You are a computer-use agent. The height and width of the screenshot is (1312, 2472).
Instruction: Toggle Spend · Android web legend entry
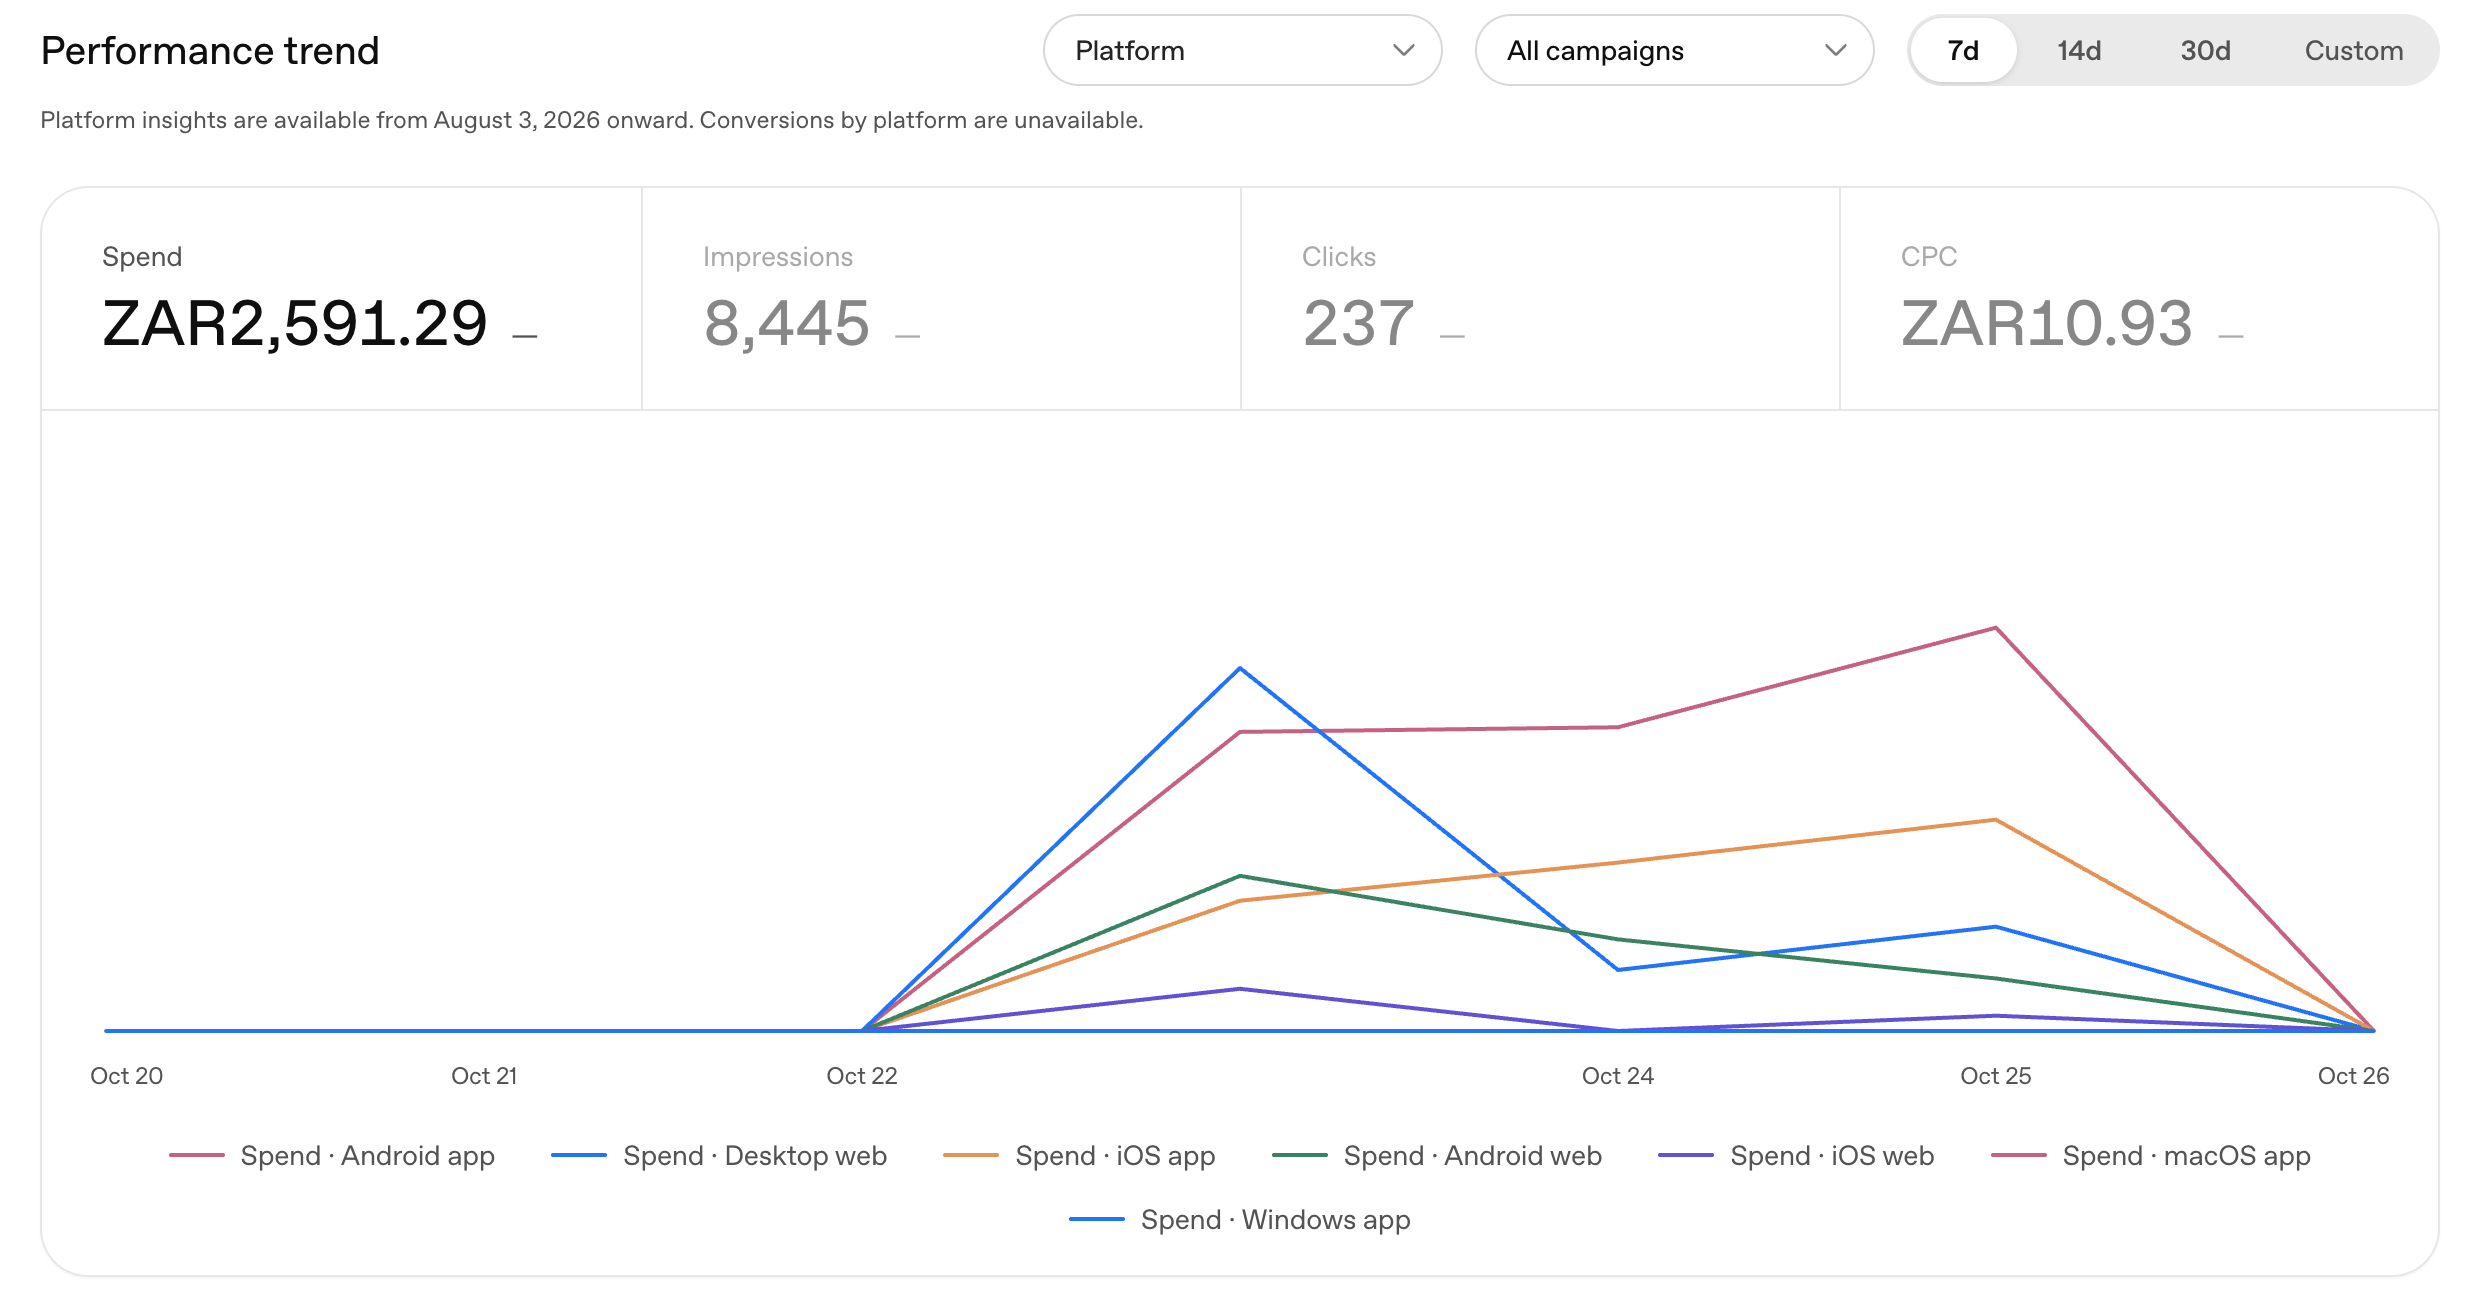[x=1437, y=1156]
